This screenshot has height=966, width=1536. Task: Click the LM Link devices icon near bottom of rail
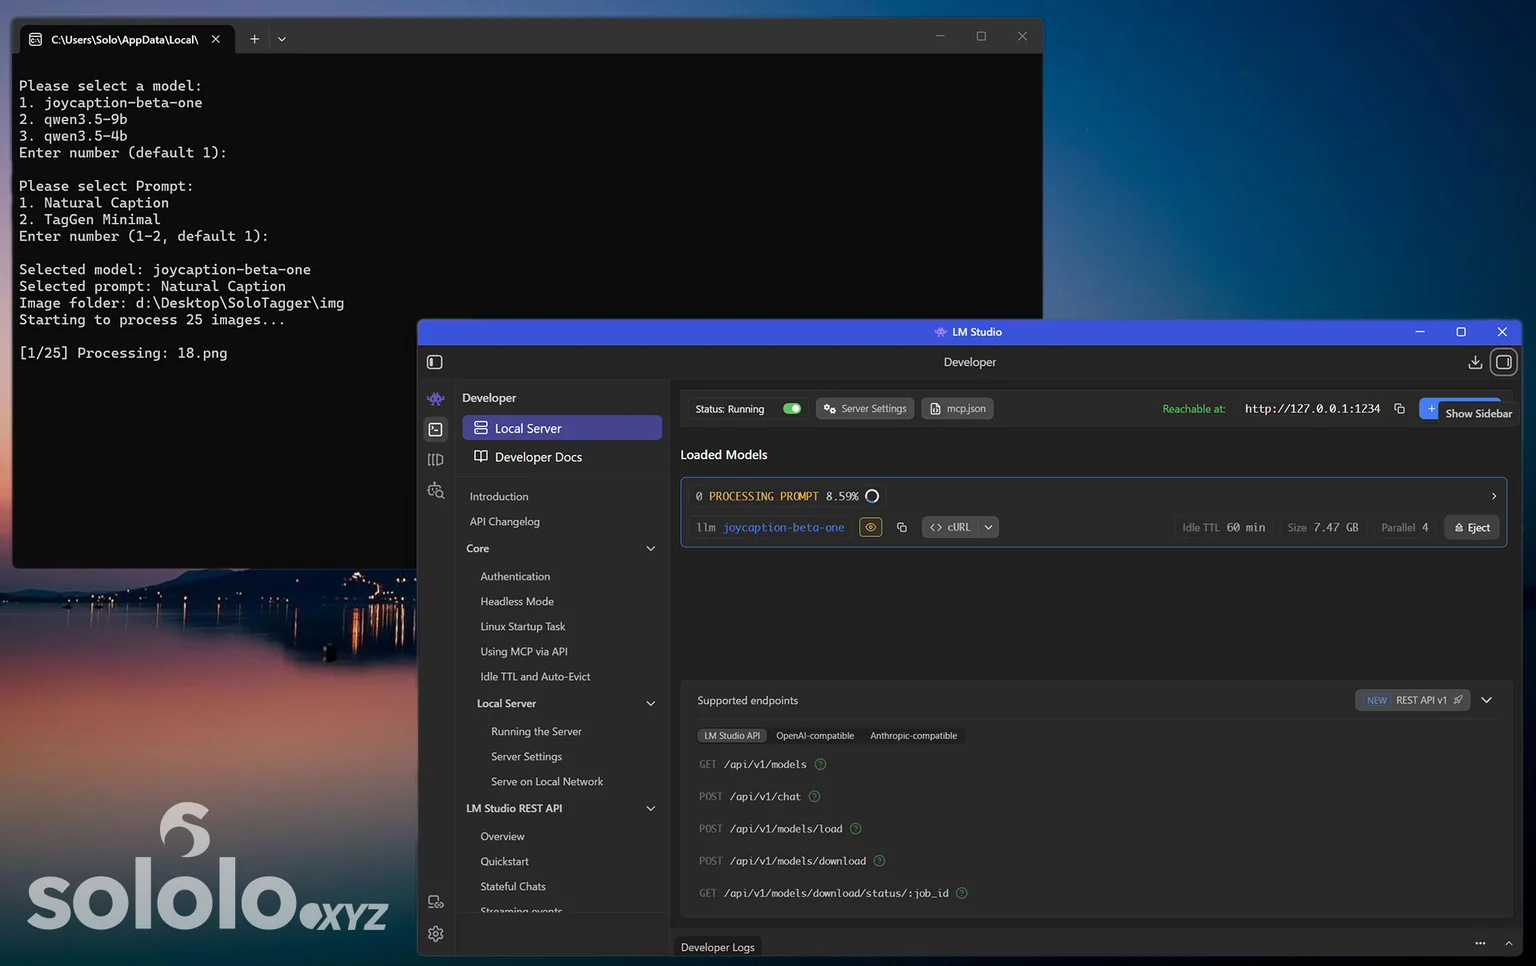coord(436,902)
